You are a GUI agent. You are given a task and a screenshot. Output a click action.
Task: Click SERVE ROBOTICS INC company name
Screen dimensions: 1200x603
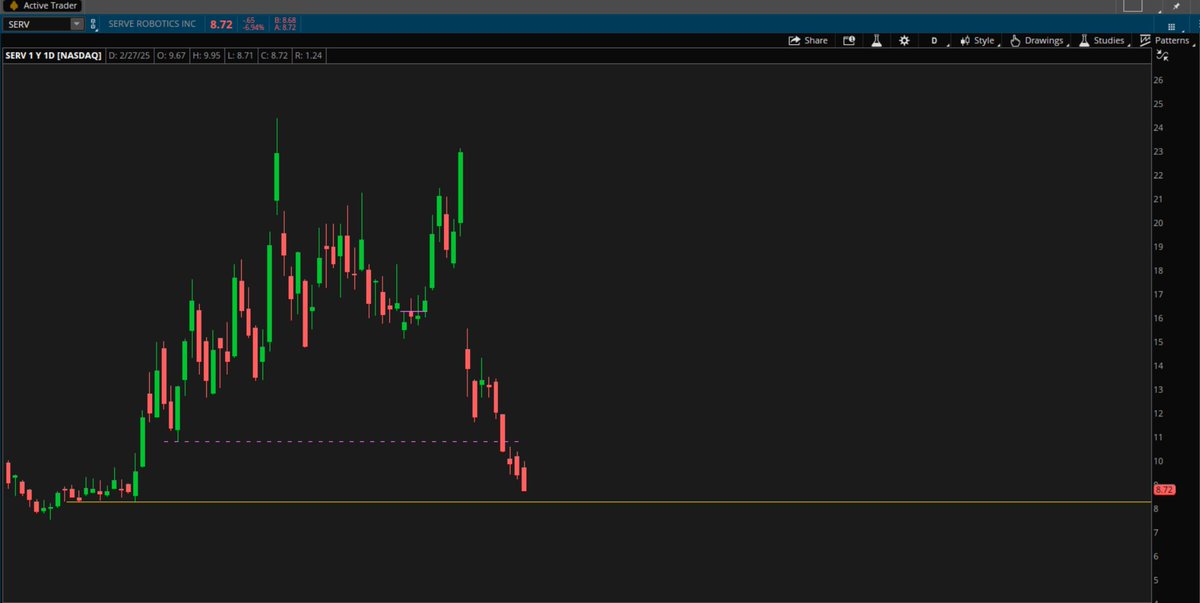153,23
